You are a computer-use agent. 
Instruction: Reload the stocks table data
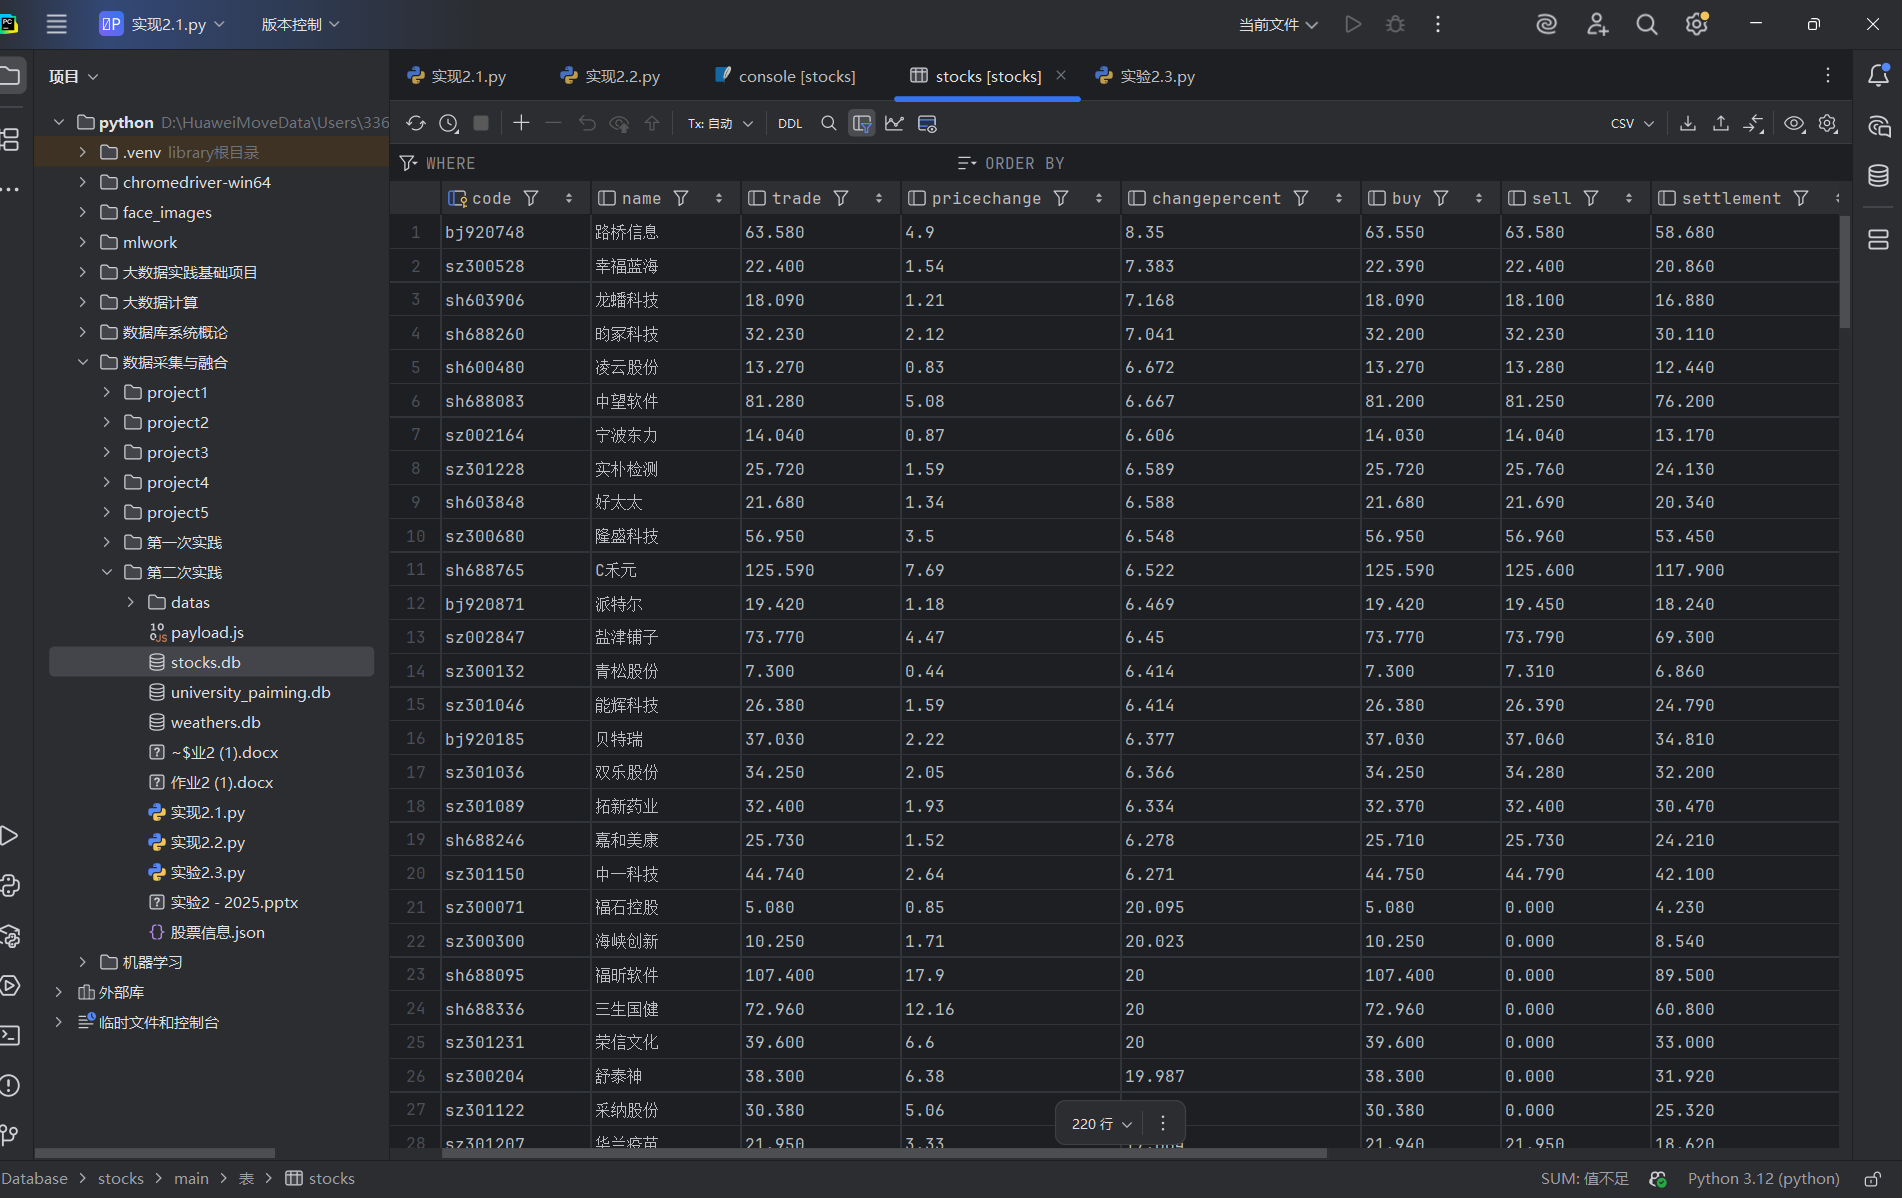tap(416, 123)
